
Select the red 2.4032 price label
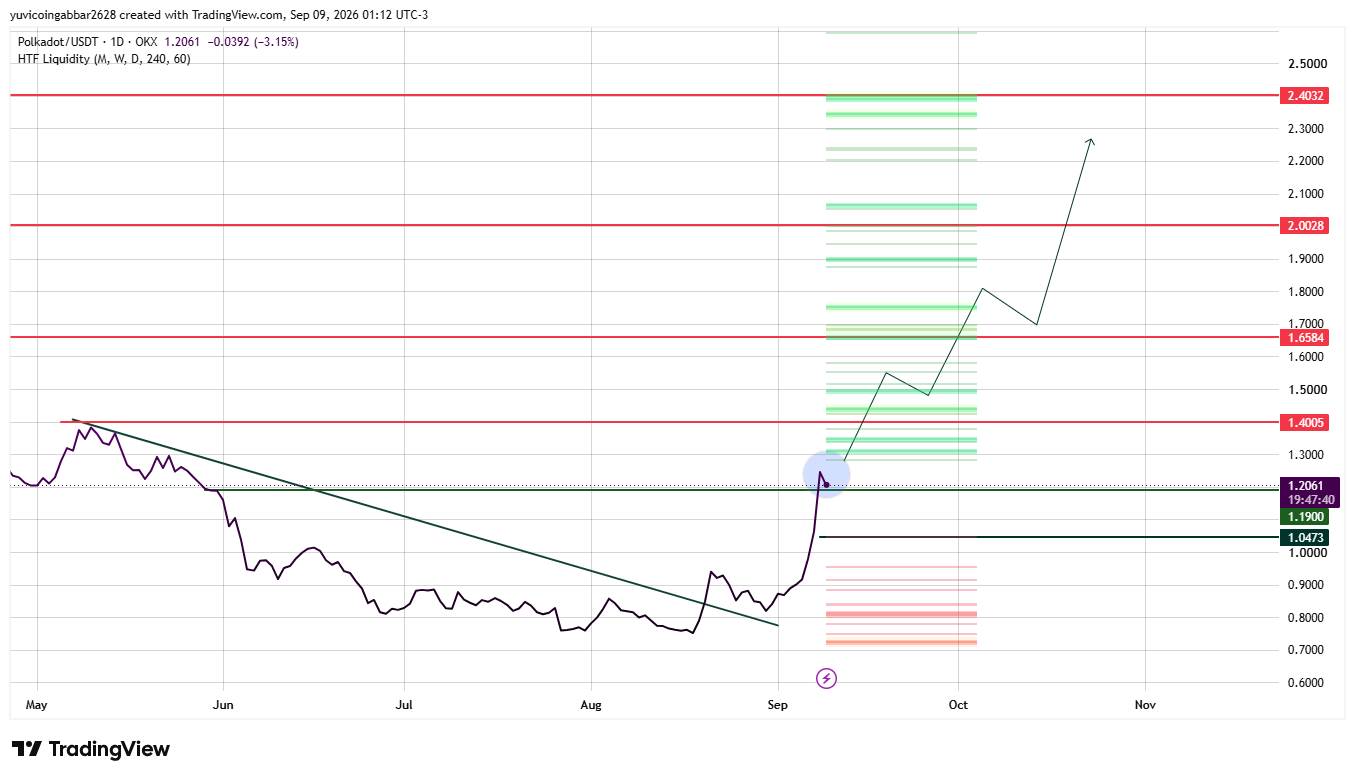(1304, 96)
